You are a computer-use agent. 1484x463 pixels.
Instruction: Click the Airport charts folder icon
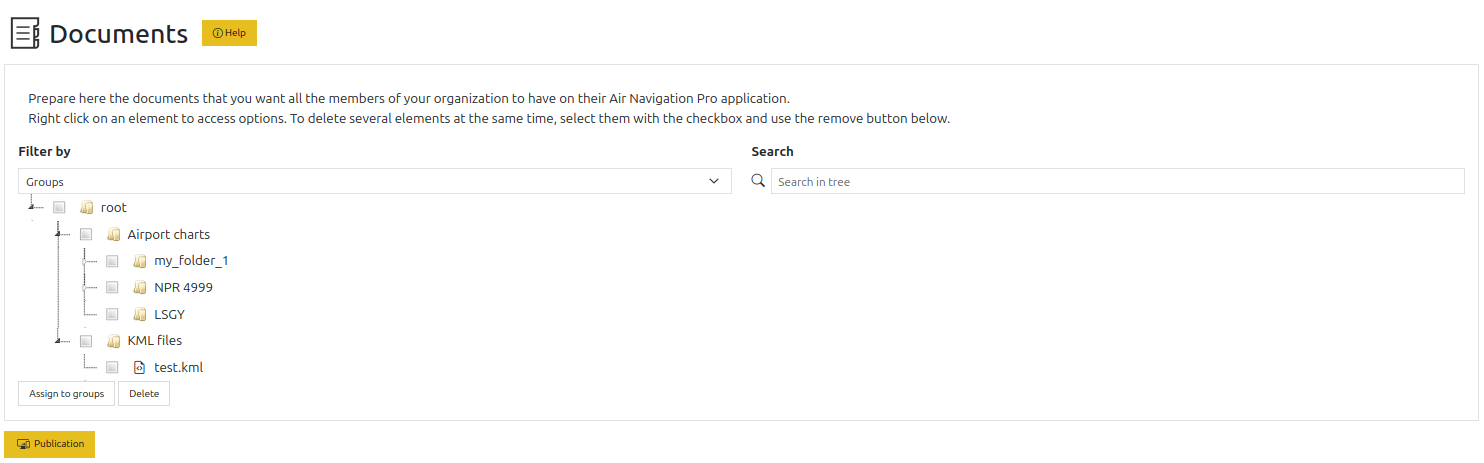113,235
